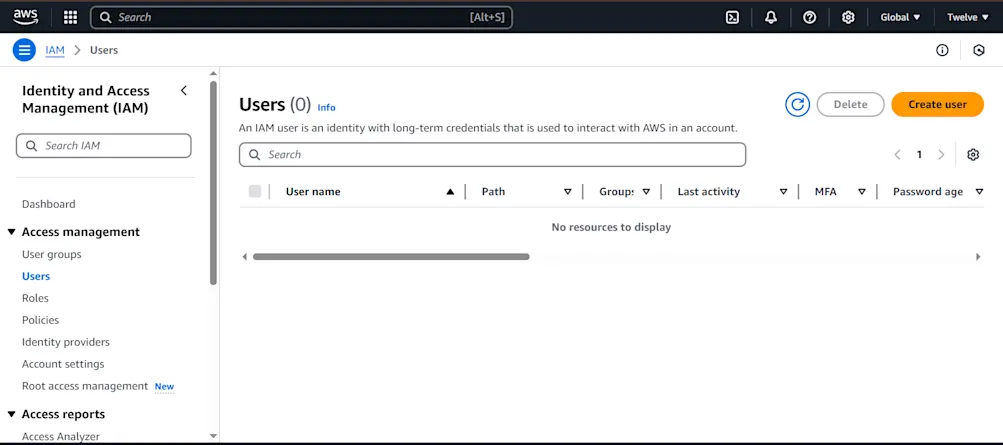Open table preferences gear icon

[973, 154]
